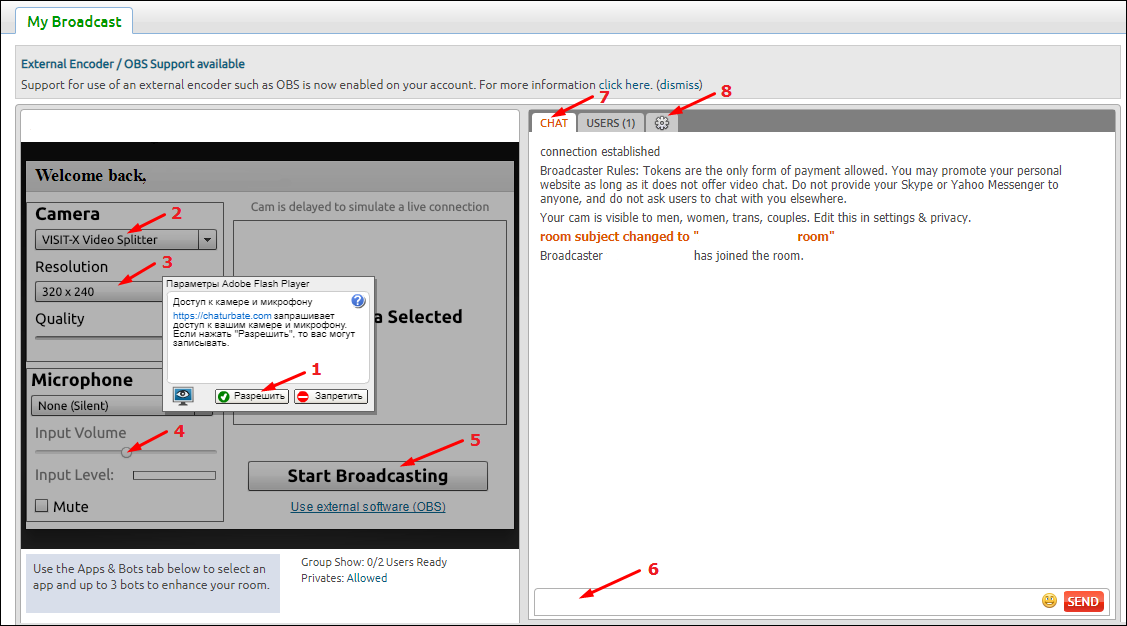1127x626 pixels.
Task: Click the emoji smiley icon in chat
Action: 1049,601
